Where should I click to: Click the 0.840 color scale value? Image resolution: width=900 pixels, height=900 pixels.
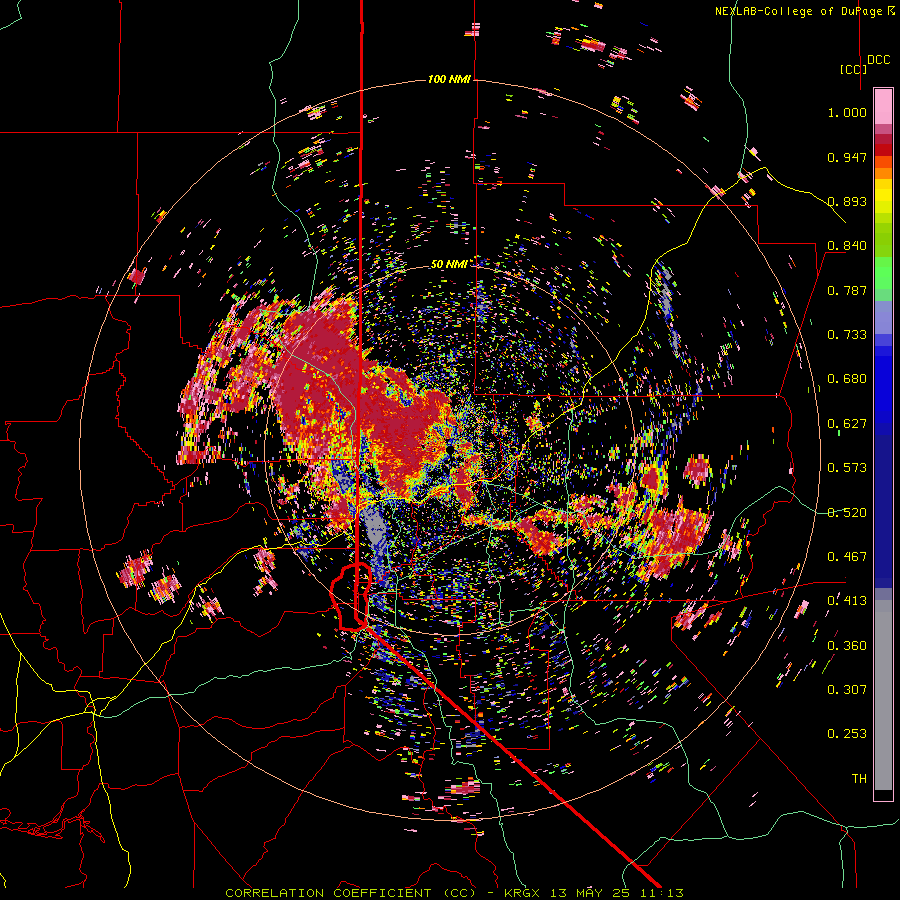(847, 246)
